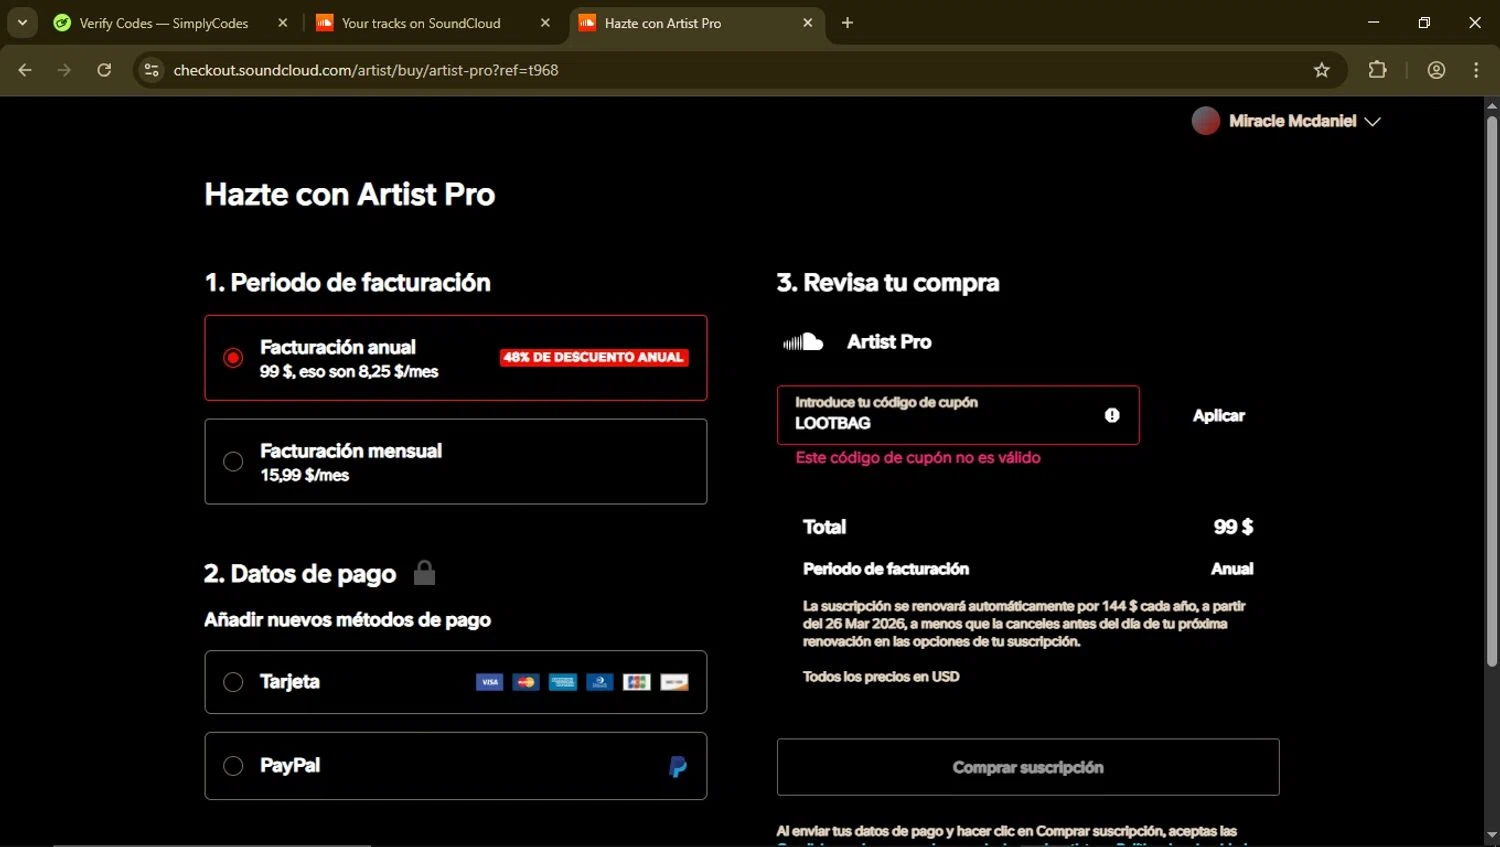Click the 48% de descuento anual badge
1500x847 pixels.
[x=594, y=357]
